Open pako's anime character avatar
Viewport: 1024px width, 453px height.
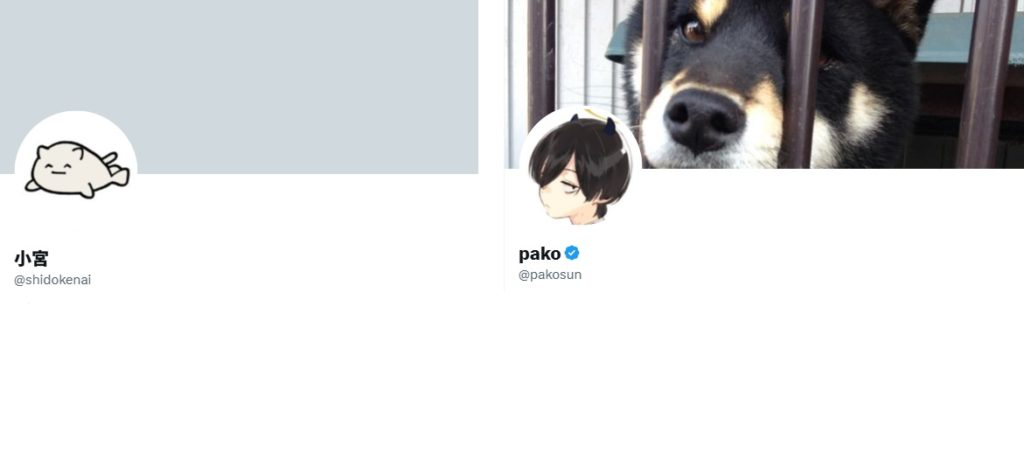(x=580, y=167)
